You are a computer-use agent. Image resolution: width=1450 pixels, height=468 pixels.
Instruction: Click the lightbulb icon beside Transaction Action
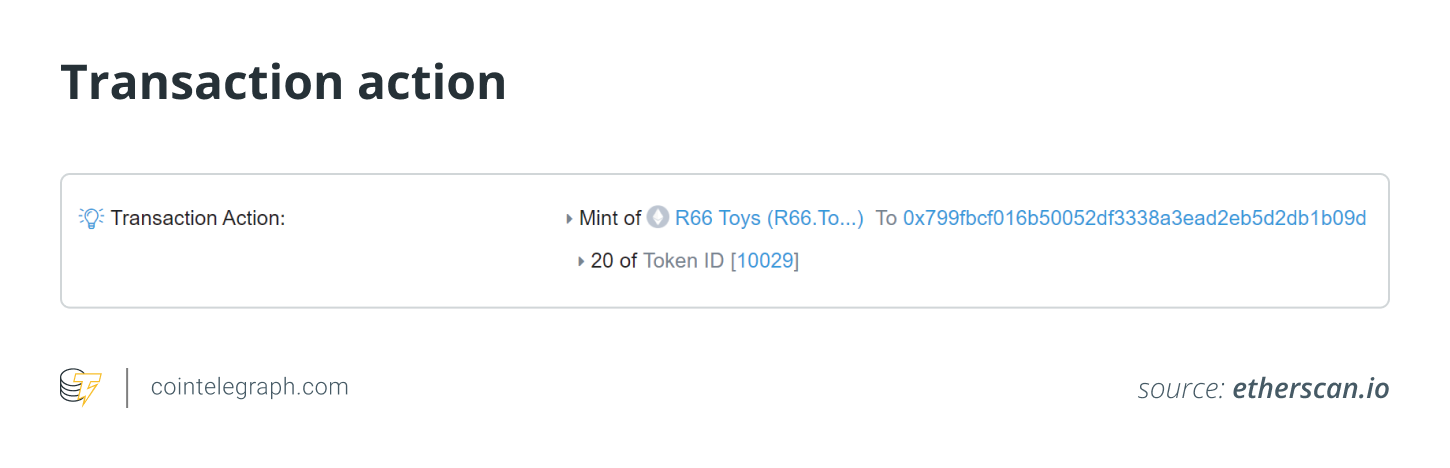(x=91, y=218)
